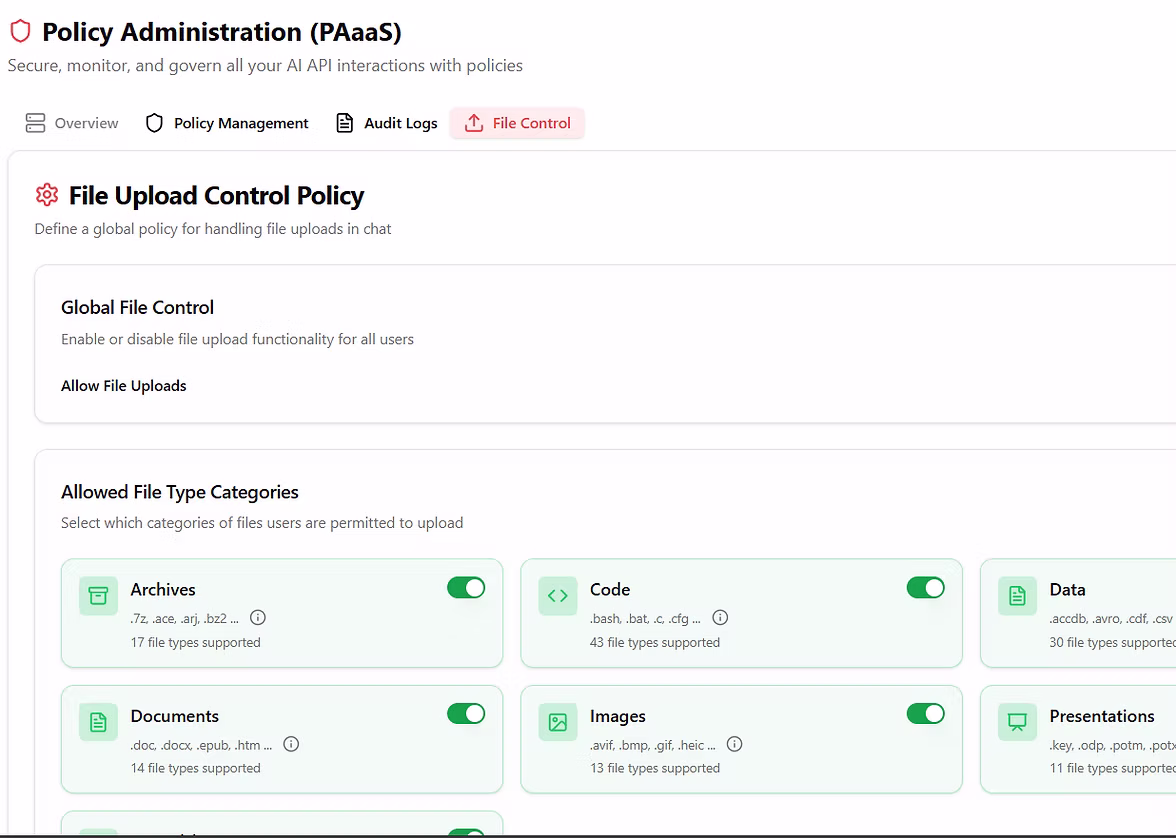Switch to the Policy Management tab
The width and height of the screenshot is (1176, 838).
point(227,123)
